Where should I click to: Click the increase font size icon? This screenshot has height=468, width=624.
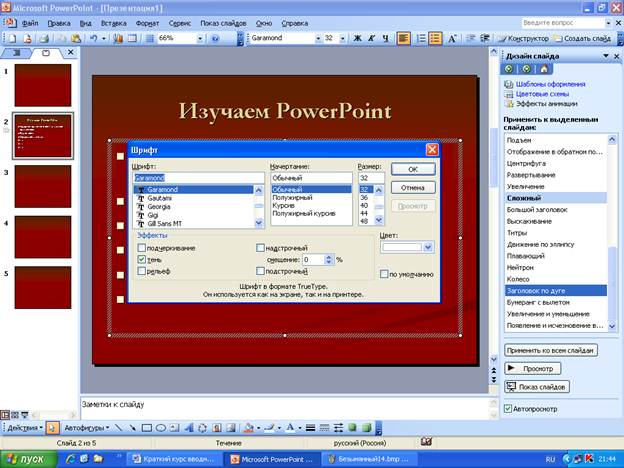(x=452, y=38)
